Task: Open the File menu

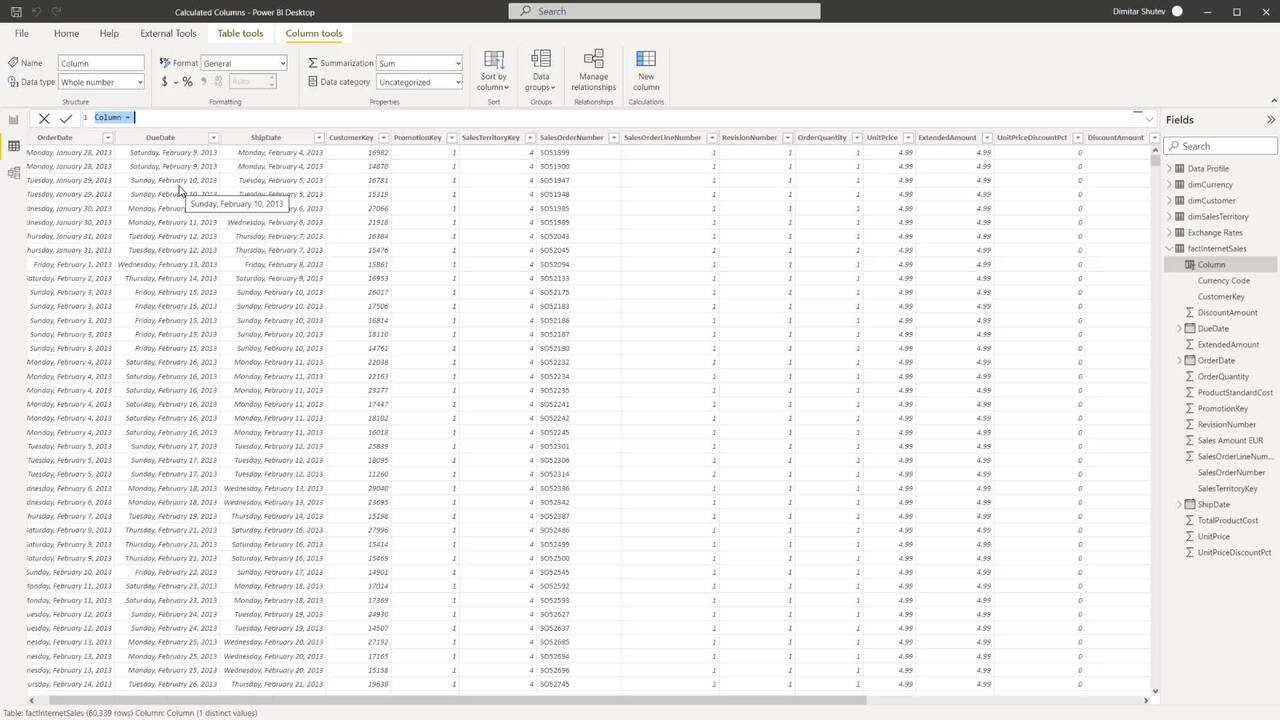Action: point(21,33)
